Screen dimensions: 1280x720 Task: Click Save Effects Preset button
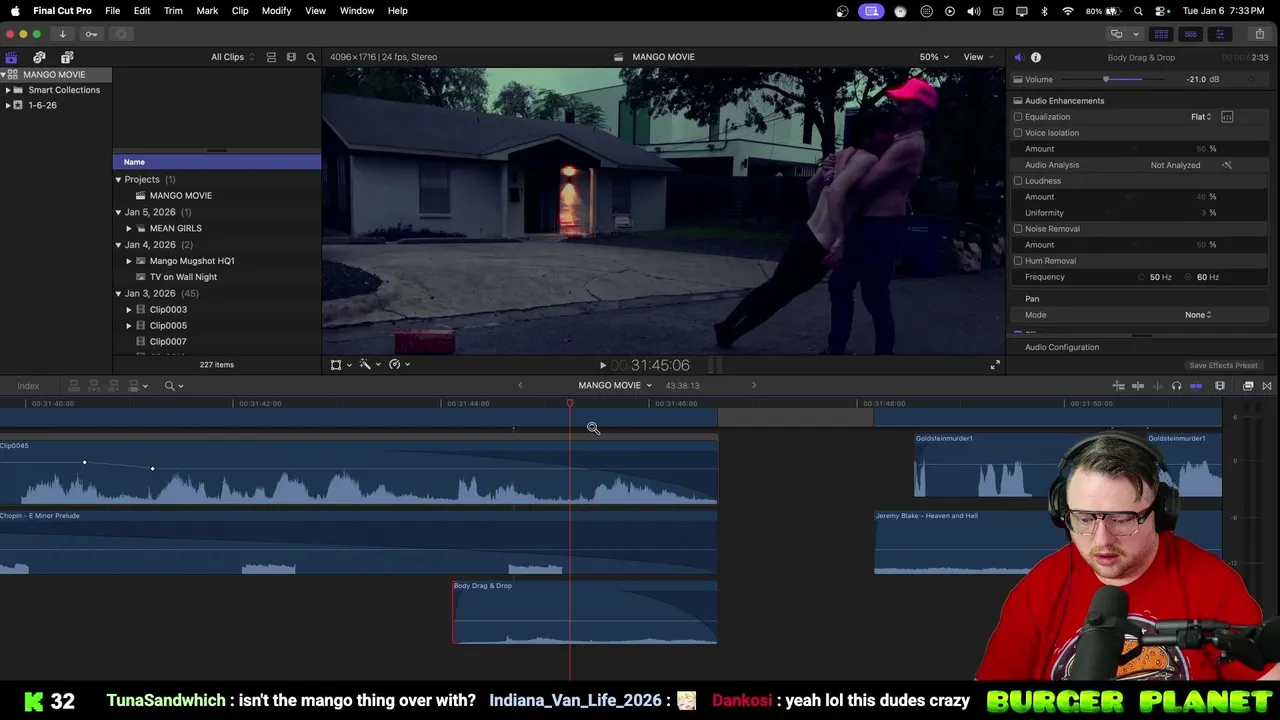point(1223,365)
